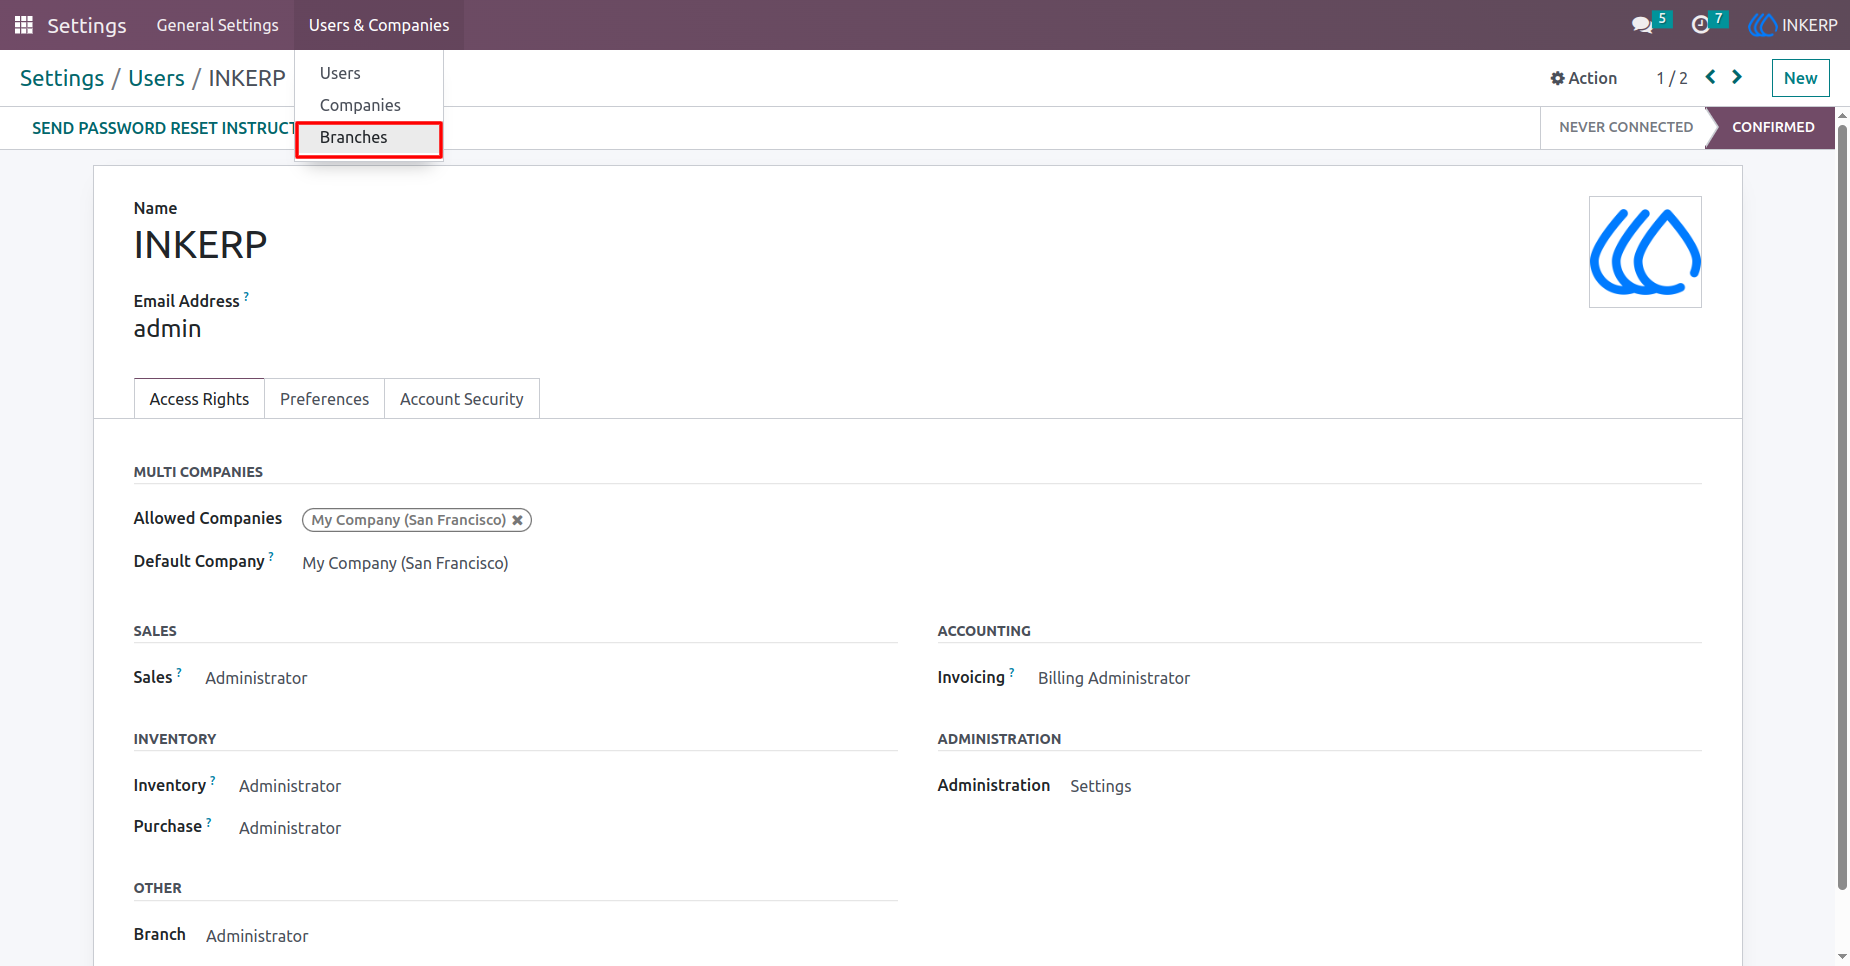Open the activities clock icon

1700,25
